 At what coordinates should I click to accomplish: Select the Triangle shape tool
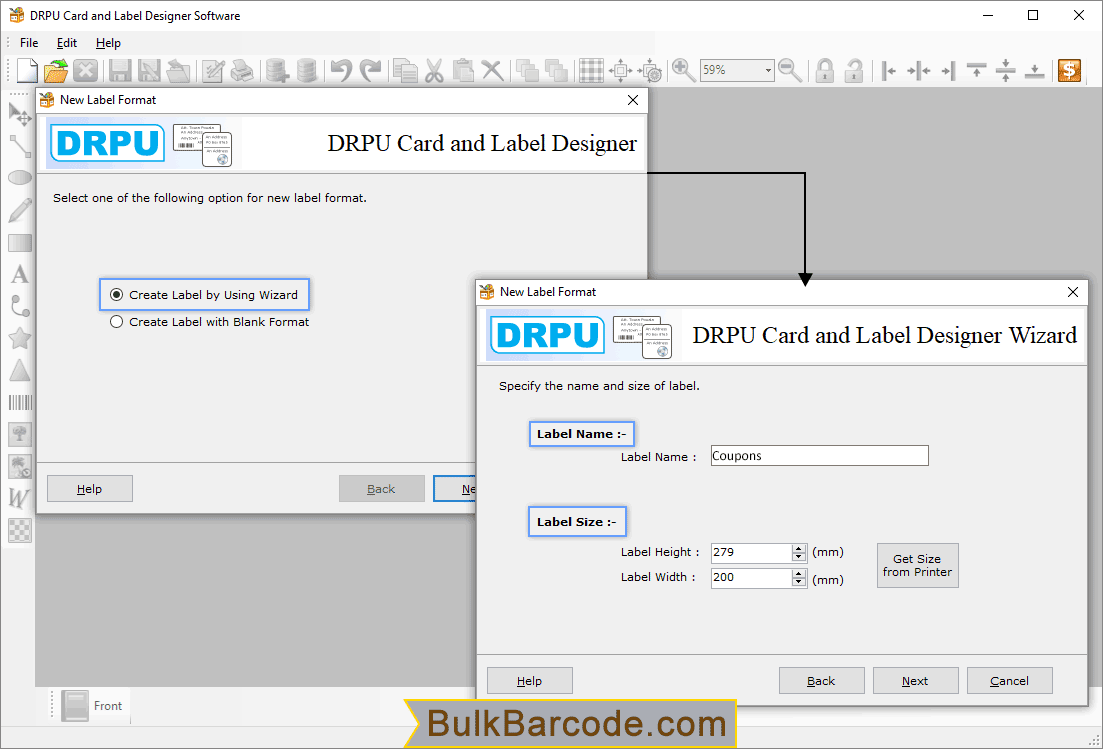[20, 370]
